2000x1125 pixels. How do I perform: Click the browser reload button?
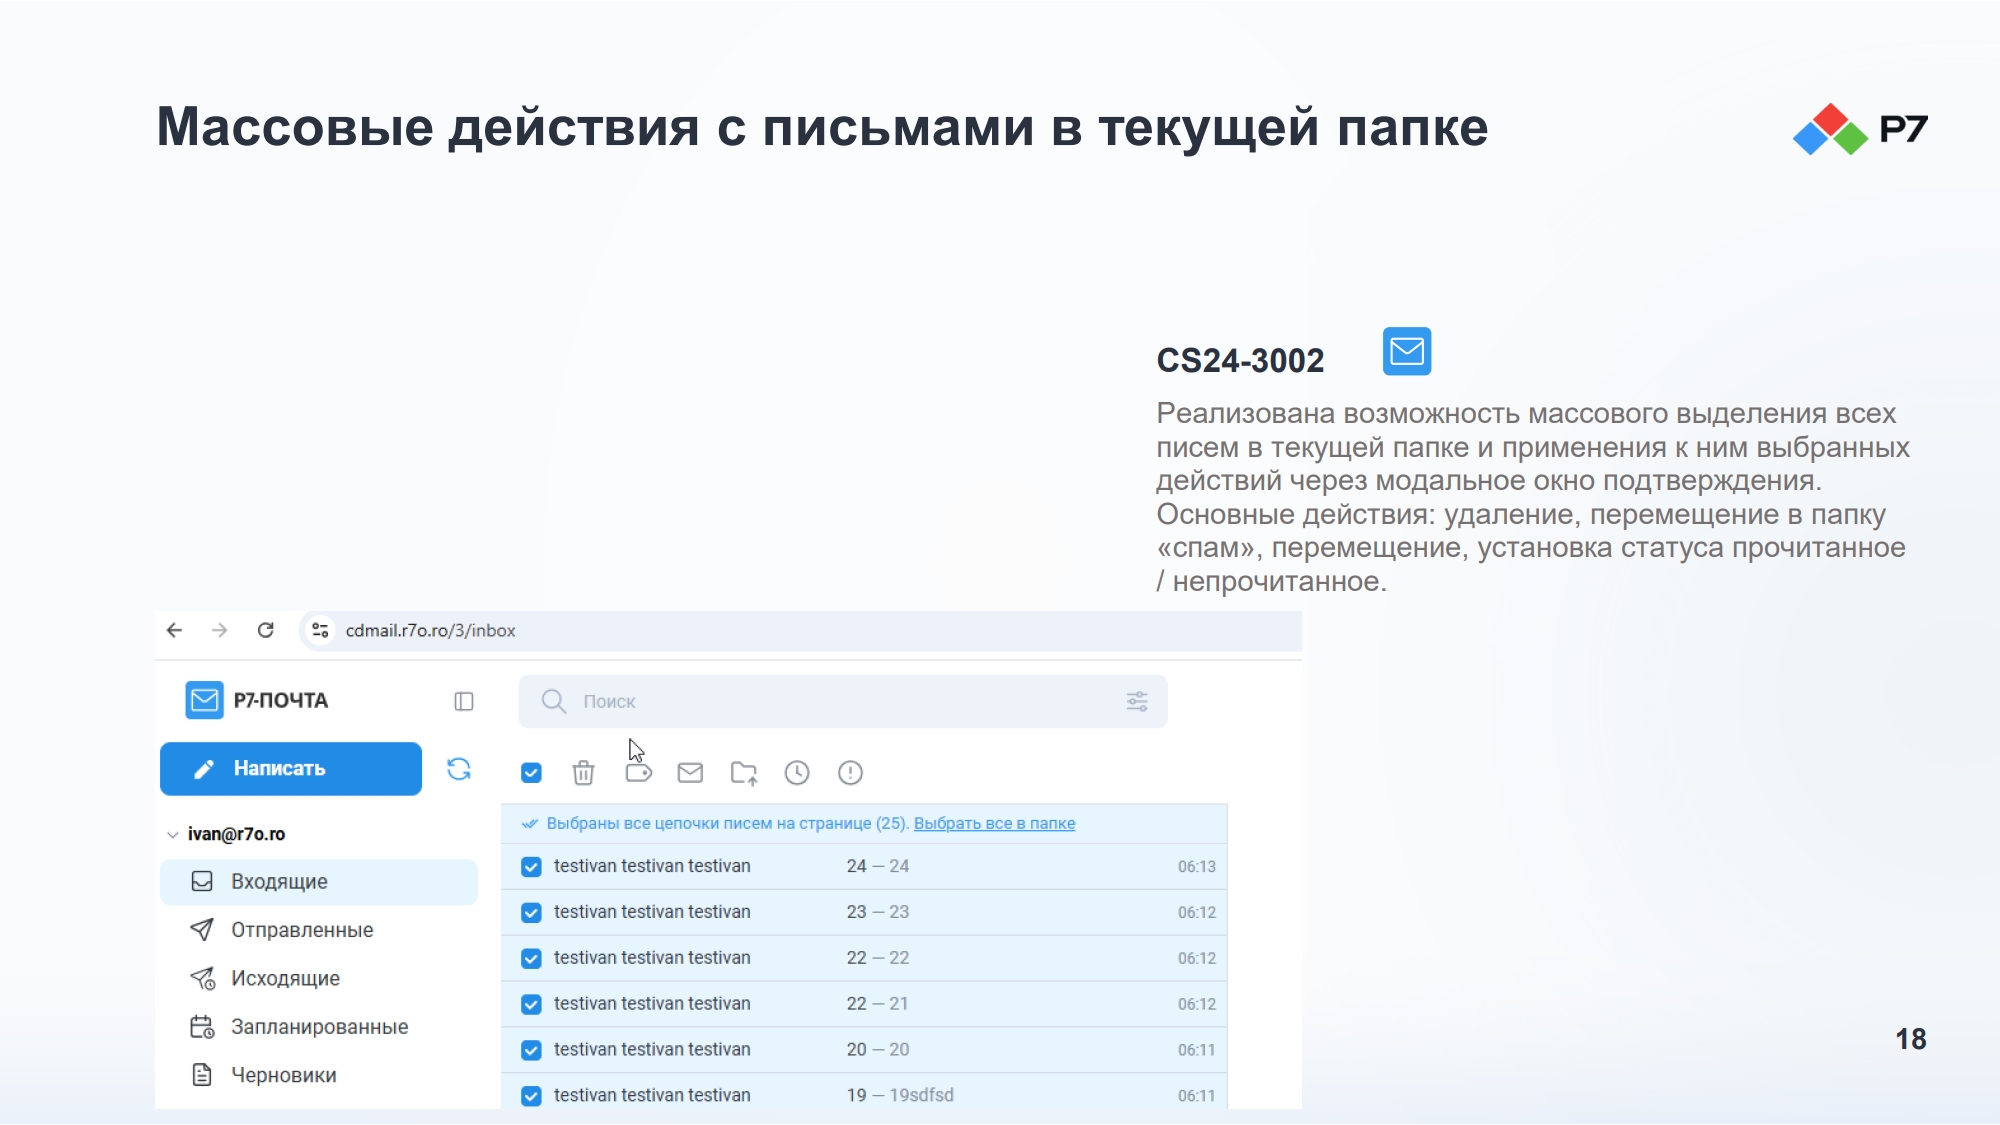265,630
